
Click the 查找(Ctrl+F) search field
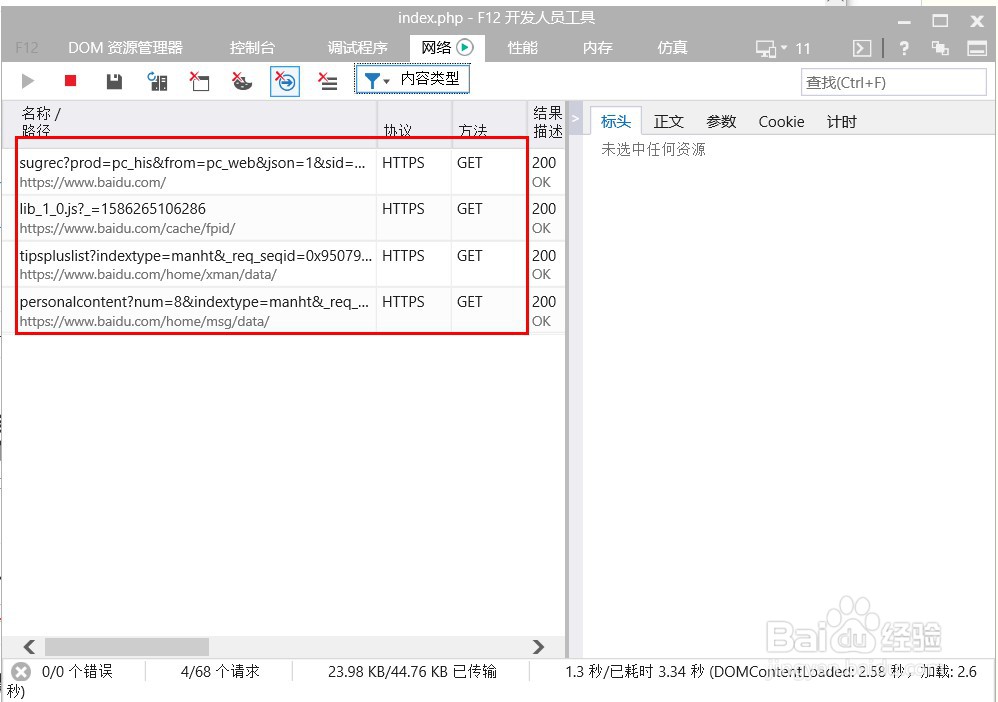pyautogui.click(x=894, y=82)
